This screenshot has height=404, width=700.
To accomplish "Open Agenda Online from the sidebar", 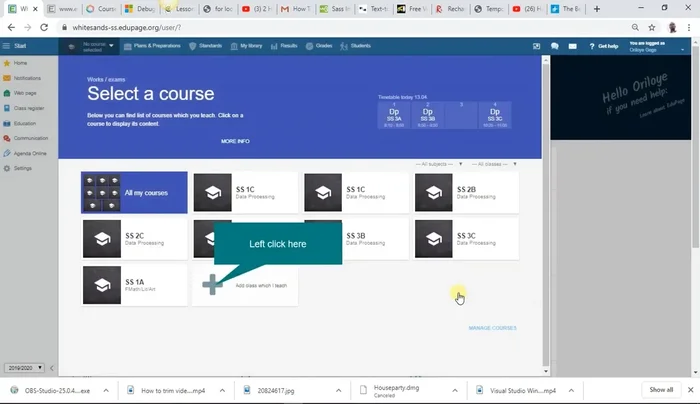I will pos(30,153).
